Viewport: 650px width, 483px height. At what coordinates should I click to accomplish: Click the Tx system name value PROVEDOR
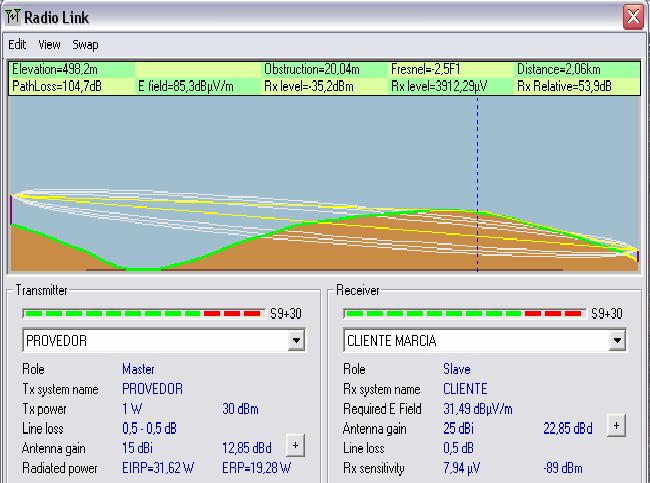(x=153, y=389)
